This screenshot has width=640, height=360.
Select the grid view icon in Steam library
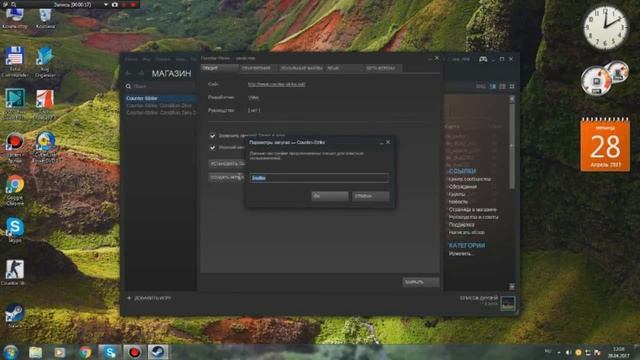[512, 87]
